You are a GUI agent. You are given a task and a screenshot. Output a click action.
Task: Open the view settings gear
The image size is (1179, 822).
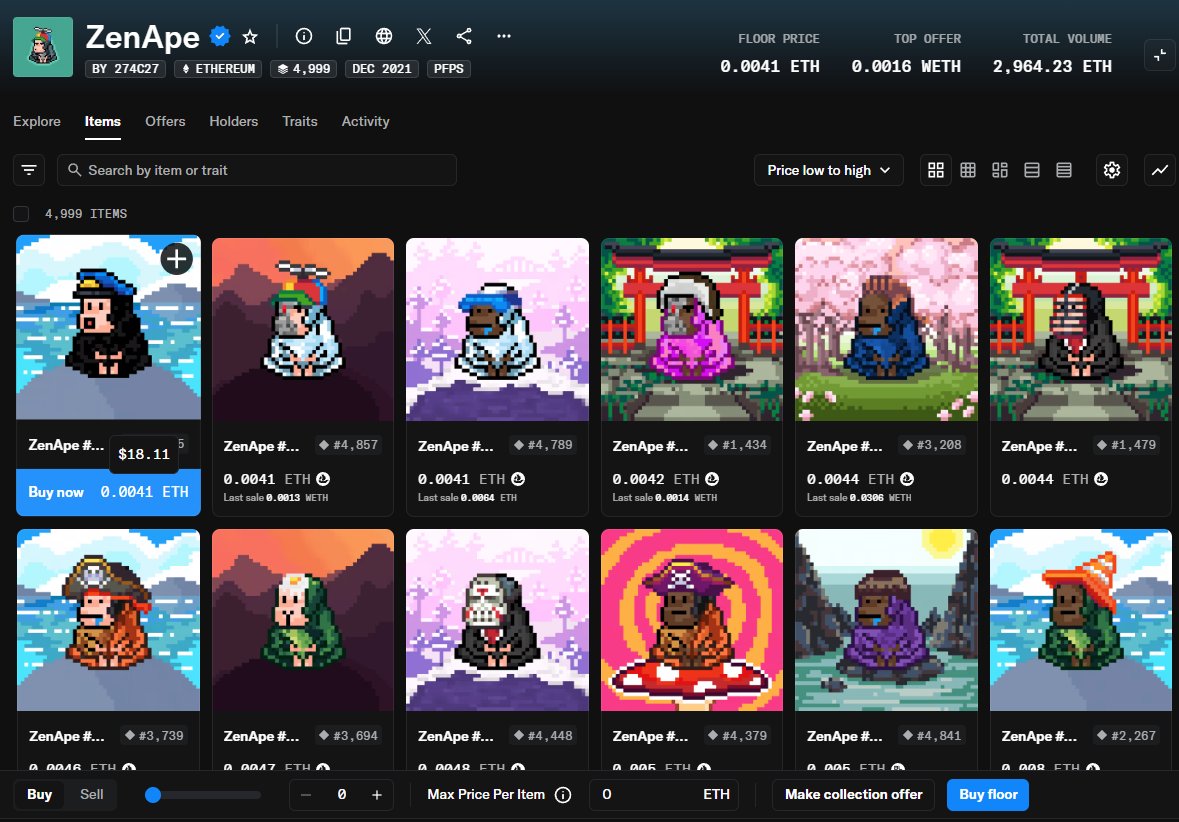coord(1111,170)
